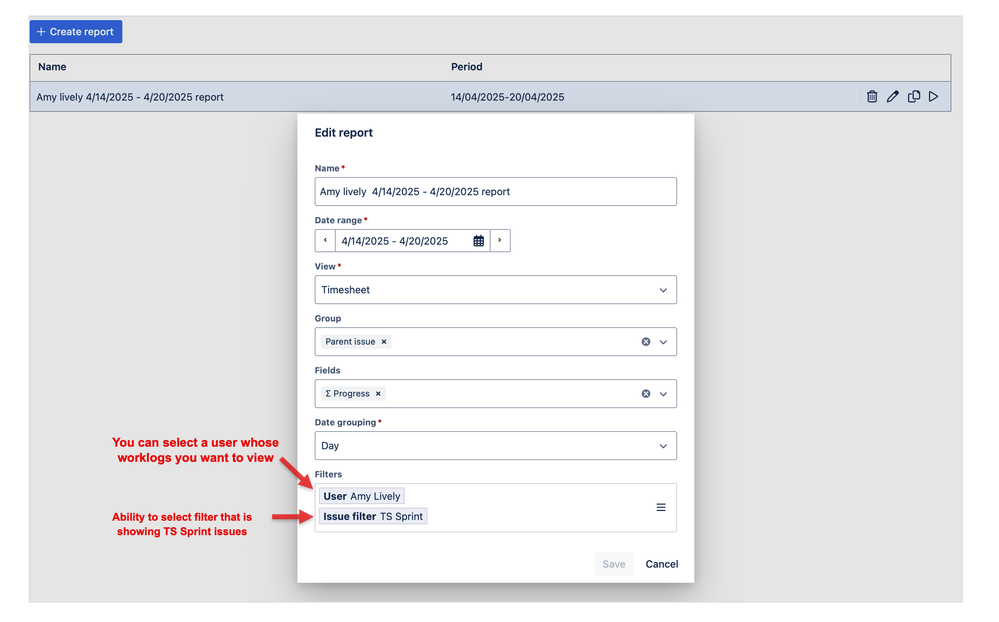Select the User Amy Lively filter chip

362,496
